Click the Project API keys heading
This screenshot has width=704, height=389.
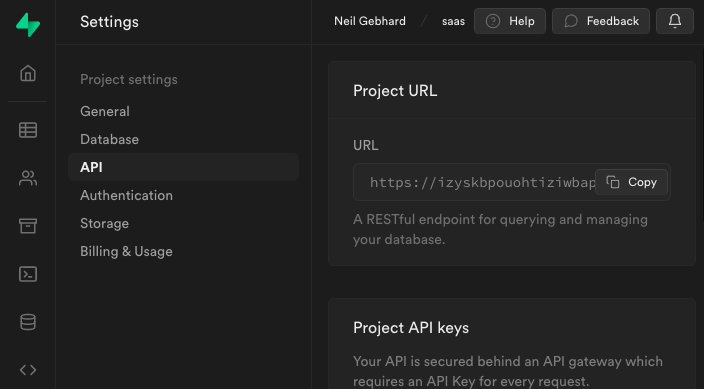[x=410, y=328]
